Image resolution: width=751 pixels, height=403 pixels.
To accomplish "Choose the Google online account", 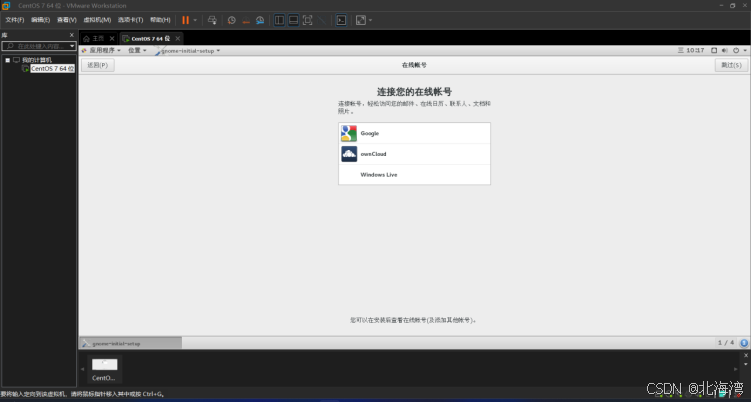I will tap(414, 133).
